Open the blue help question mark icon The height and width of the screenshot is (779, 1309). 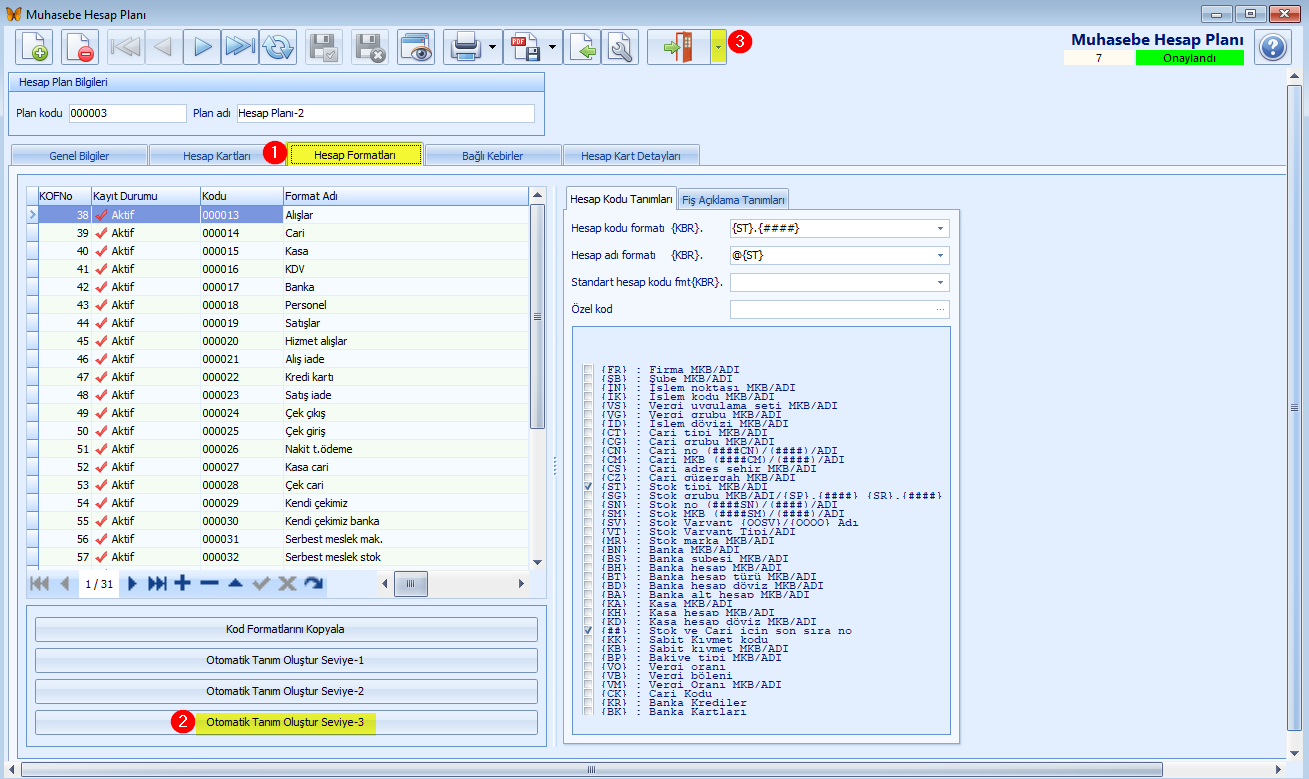(x=1271, y=47)
